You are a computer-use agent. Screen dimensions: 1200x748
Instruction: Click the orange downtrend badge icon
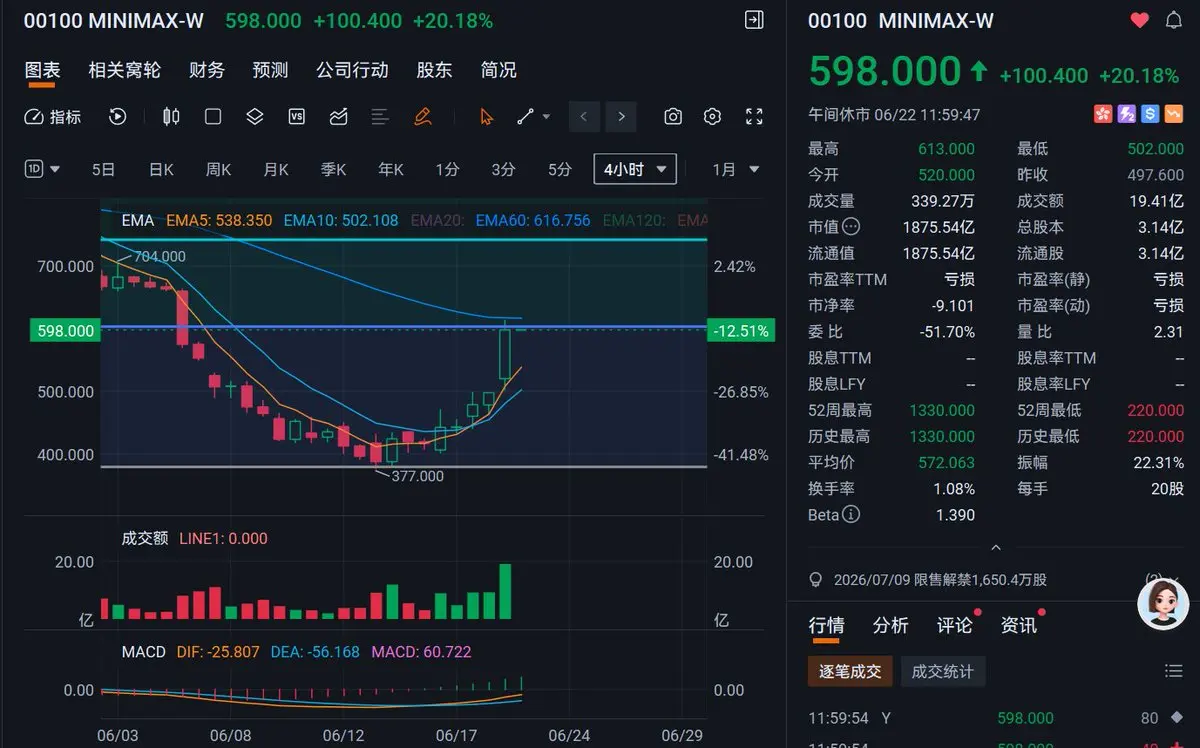[1175, 115]
